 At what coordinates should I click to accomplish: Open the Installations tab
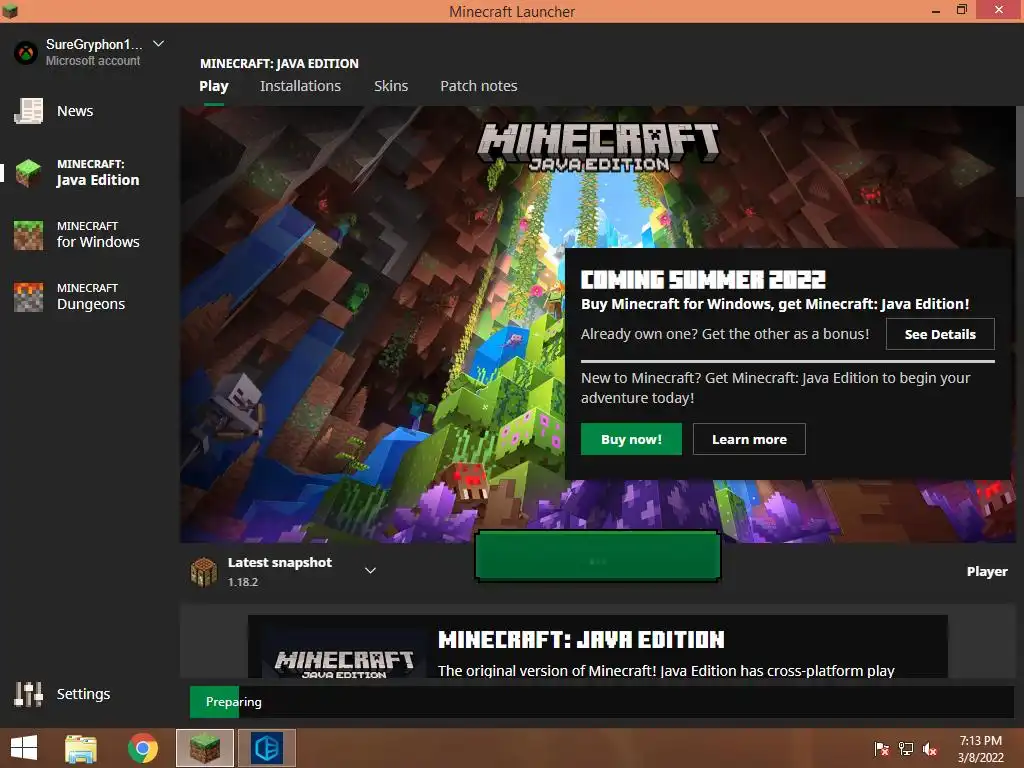(x=300, y=86)
